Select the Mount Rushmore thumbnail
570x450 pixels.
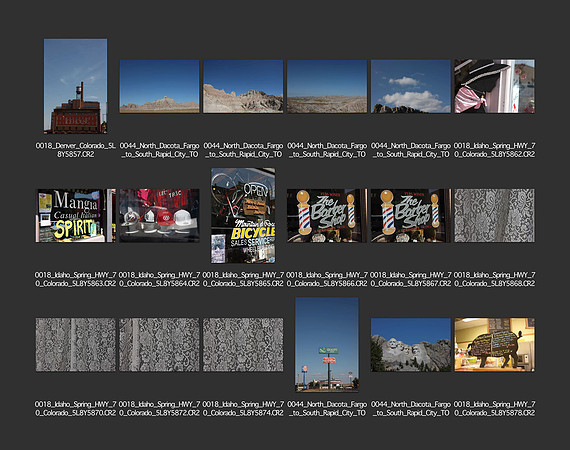coord(411,345)
